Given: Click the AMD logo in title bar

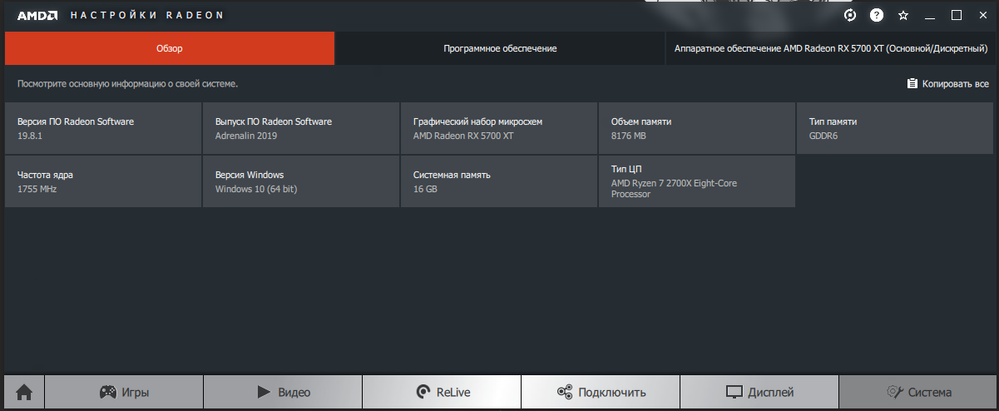Looking at the screenshot, I should pyautogui.click(x=37, y=15).
